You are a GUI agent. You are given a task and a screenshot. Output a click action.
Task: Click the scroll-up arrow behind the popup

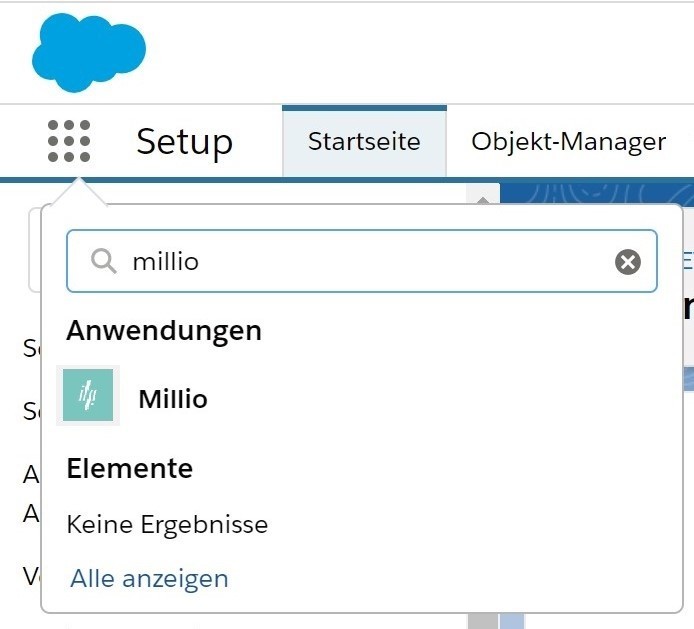coord(483,200)
